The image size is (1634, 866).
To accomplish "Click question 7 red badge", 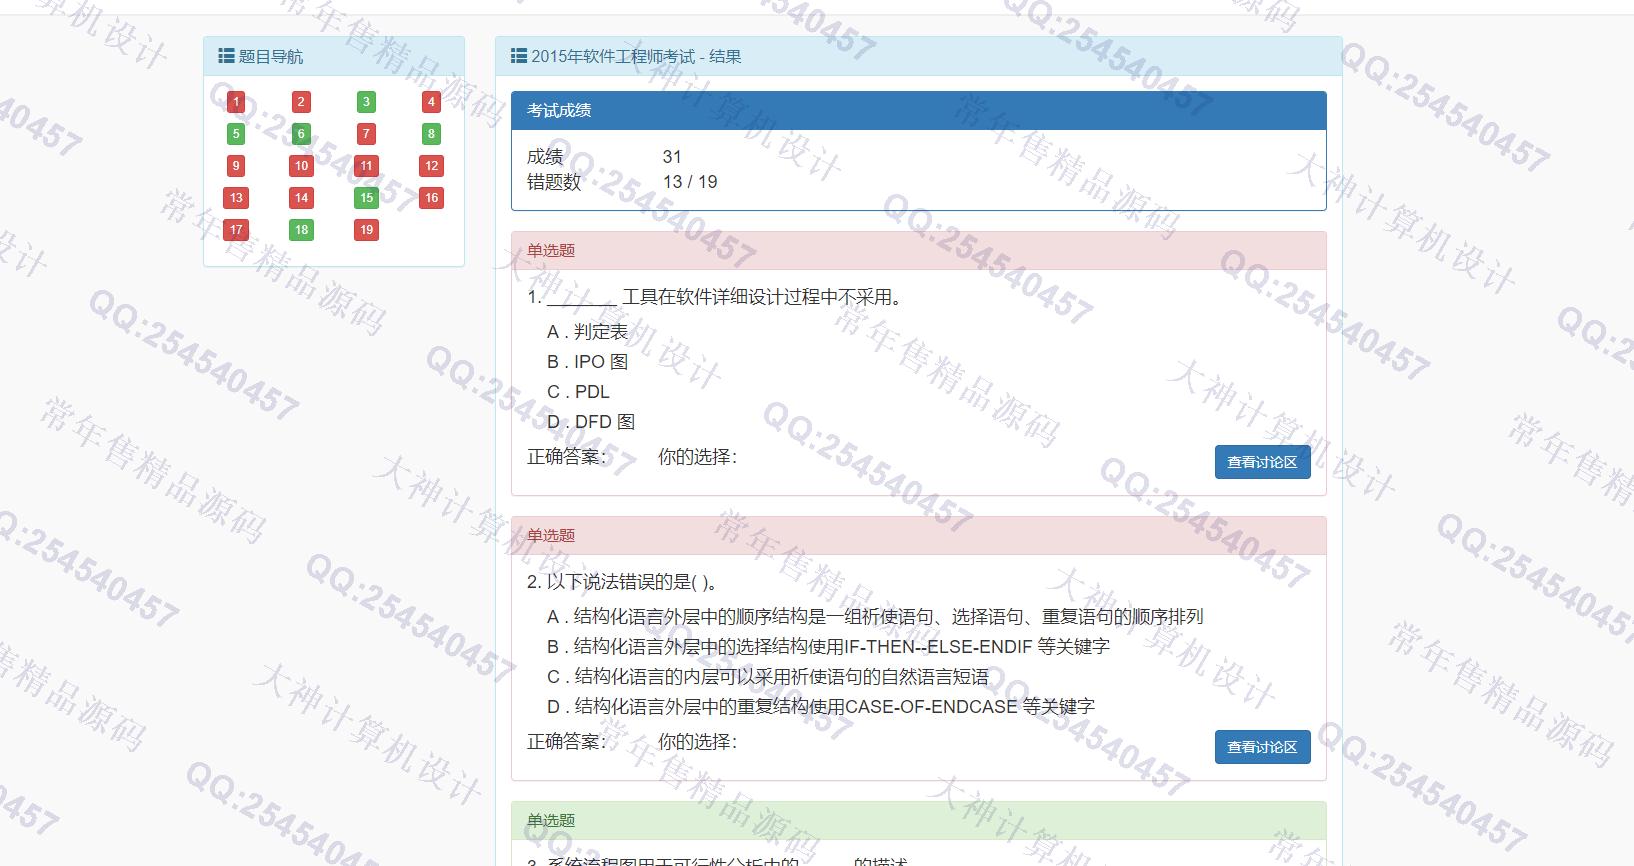I will coord(366,134).
